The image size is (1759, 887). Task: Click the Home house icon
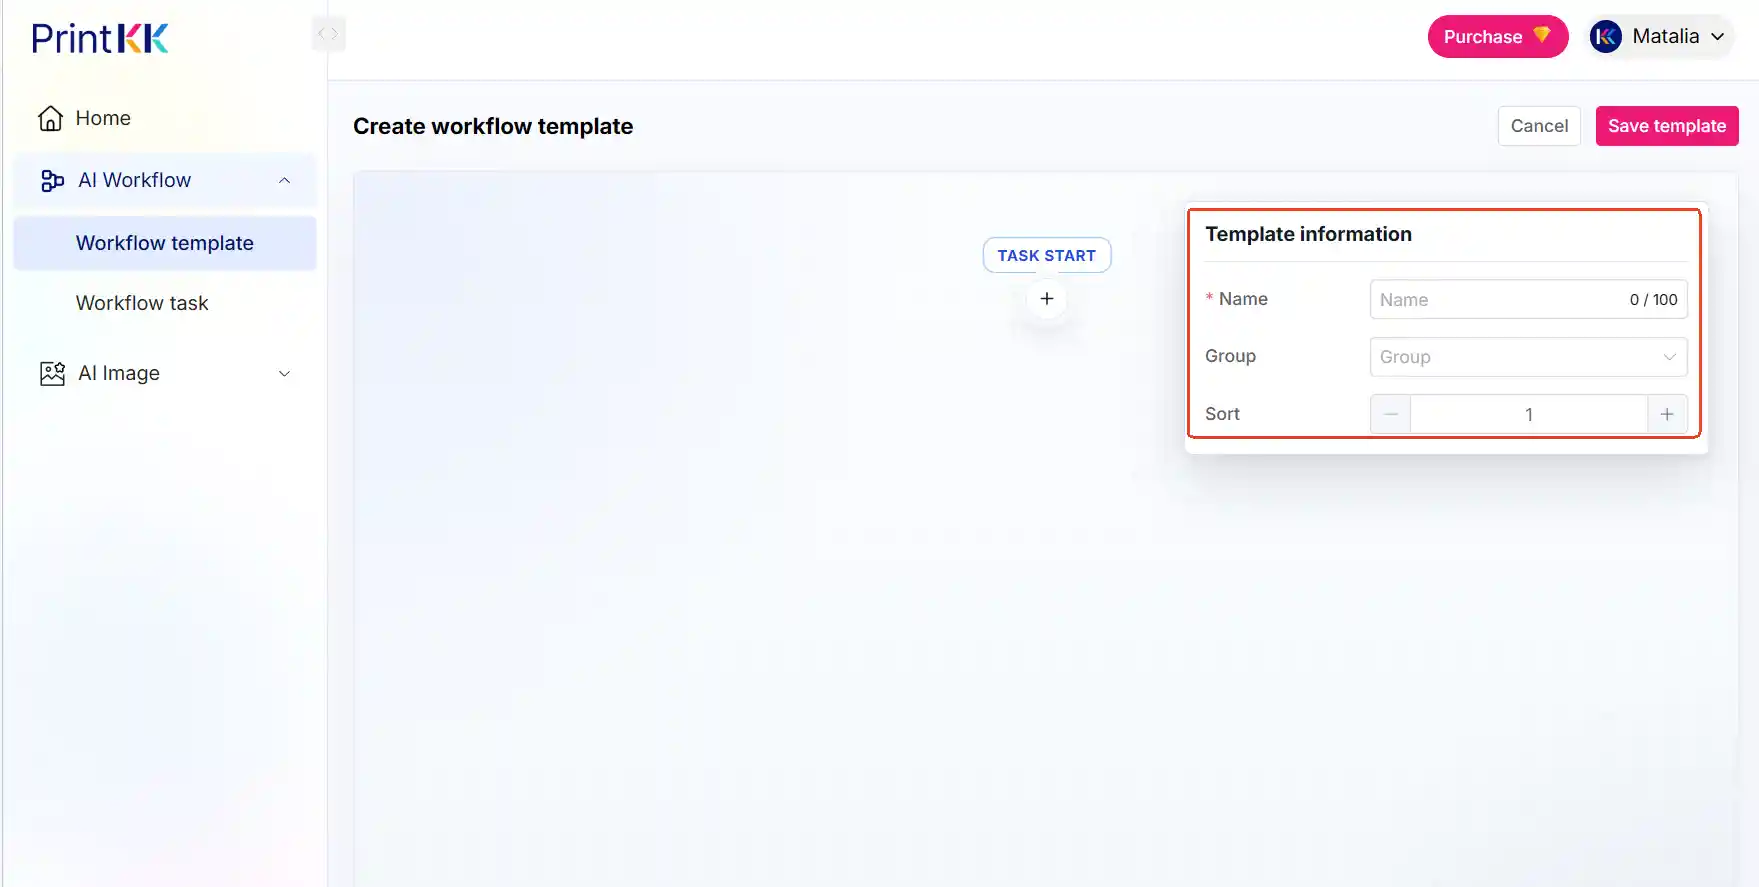coord(51,118)
